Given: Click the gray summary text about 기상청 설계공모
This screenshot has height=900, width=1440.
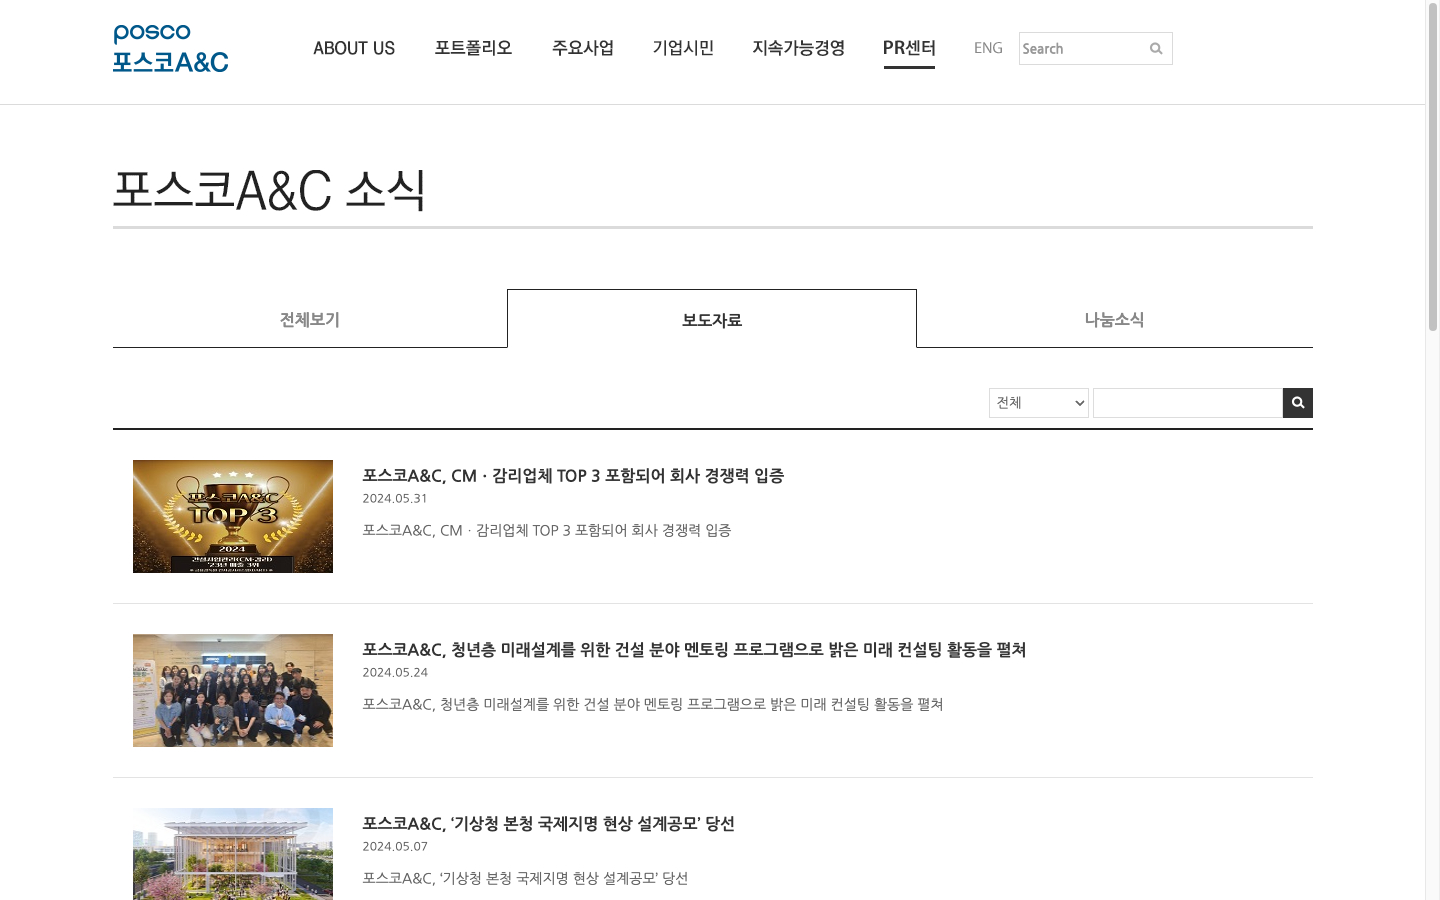Looking at the screenshot, I should pyautogui.click(x=525, y=878).
